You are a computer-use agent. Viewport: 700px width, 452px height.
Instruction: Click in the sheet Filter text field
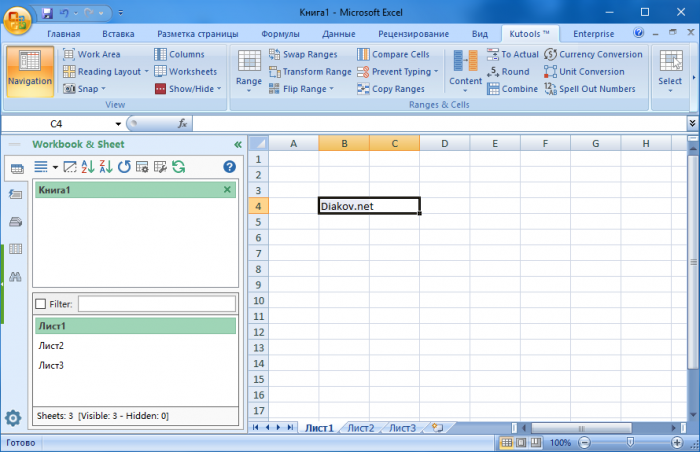click(x=156, y=304)
